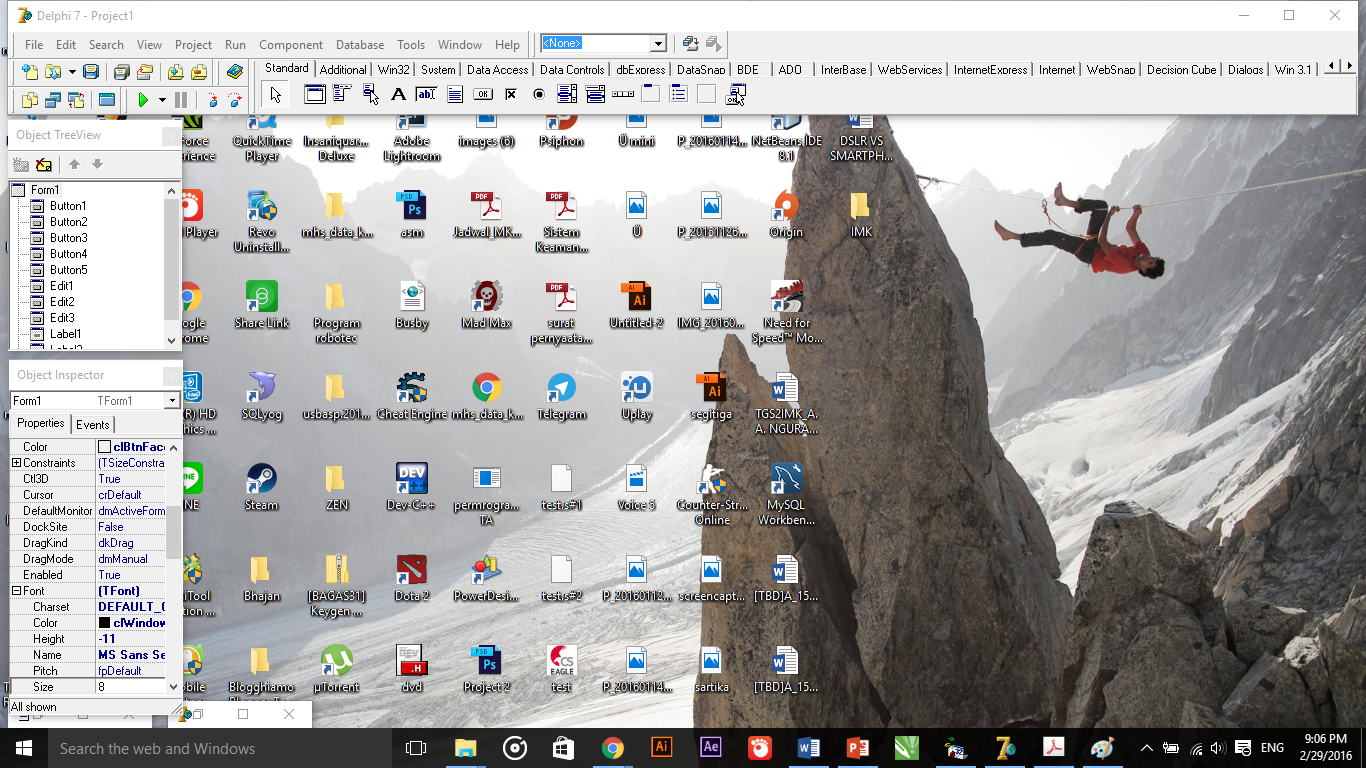Run the project with green arrow
The height and width of the screenshot is (768, 1366).
click(x=144, y=100)
